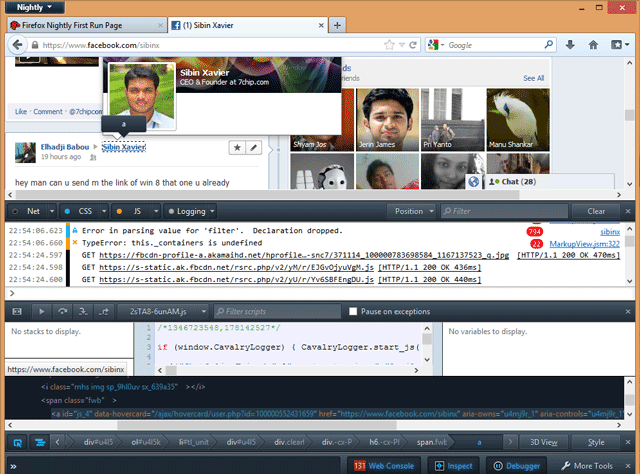Select the div.clearl breadcrumb
Image resolution: width=640 pixels, height=474 pixels.
289,443
